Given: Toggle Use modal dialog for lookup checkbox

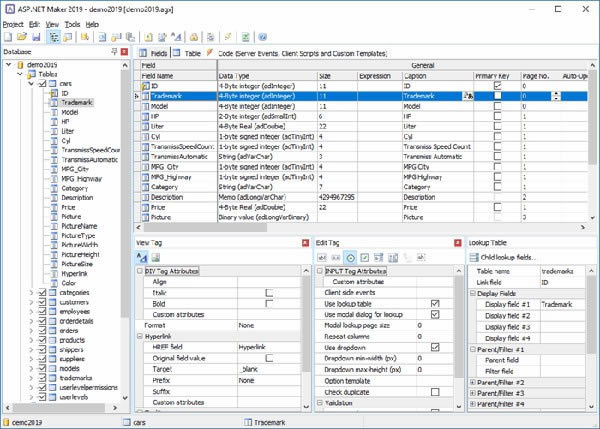Looking at the screenshot, I should (435, 315).
